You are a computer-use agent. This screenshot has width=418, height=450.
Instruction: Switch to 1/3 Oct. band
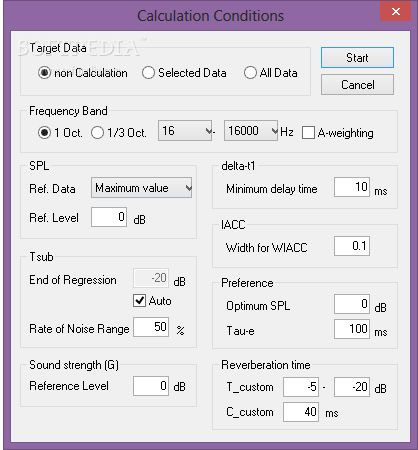(x=119, y=133)
